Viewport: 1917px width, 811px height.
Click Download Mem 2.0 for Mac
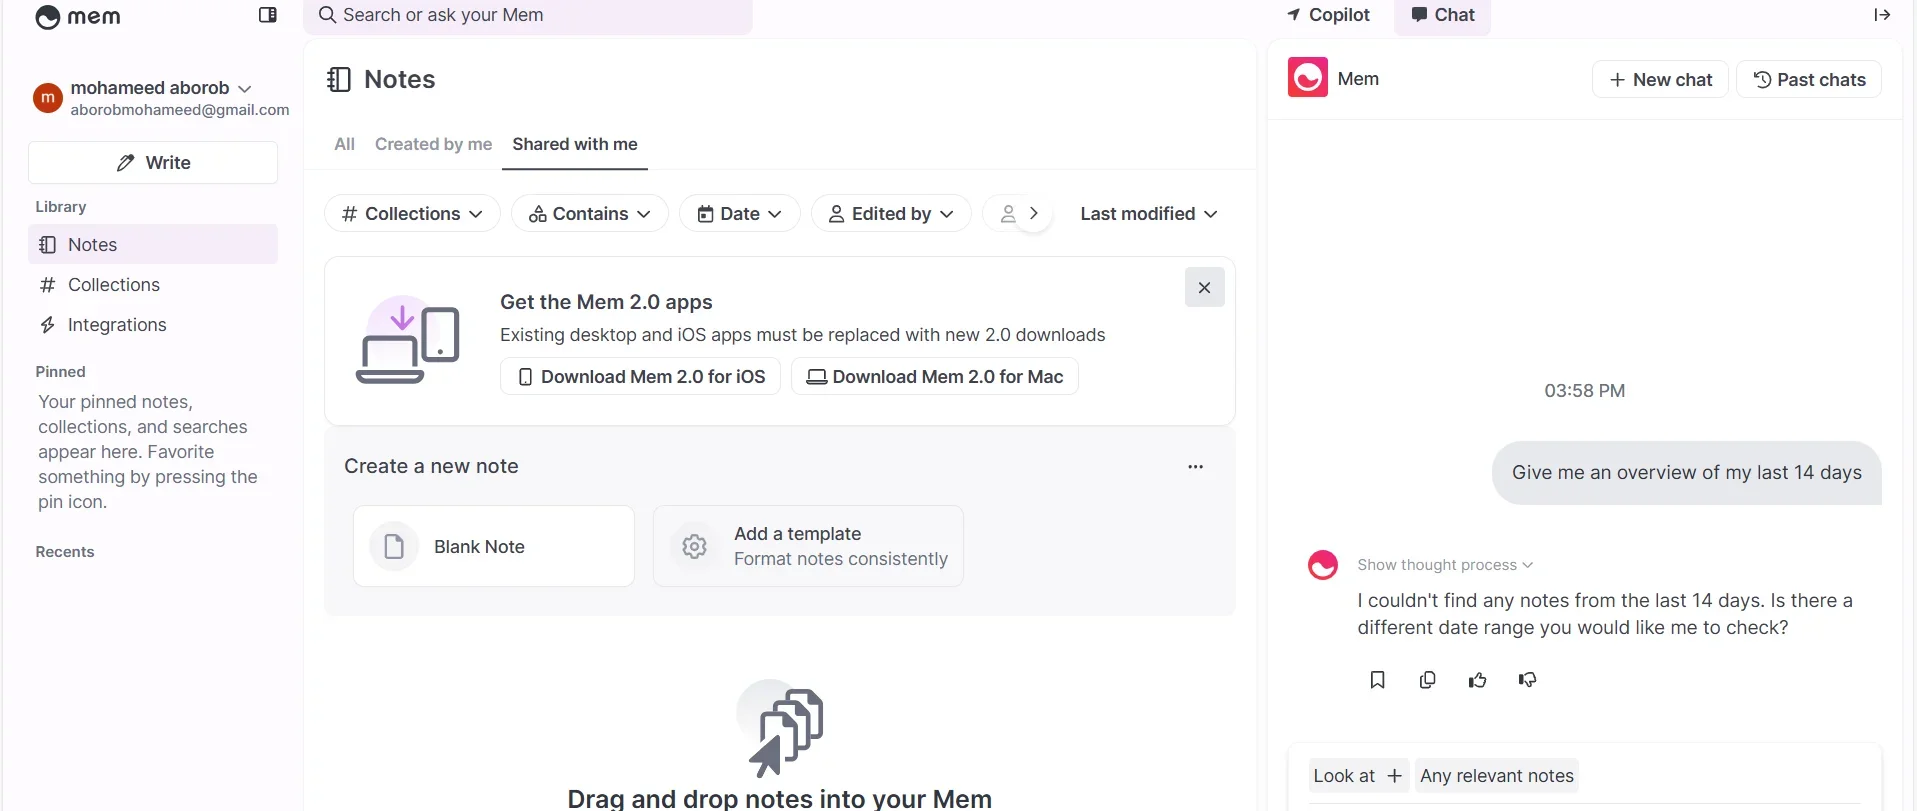pyautogui.click(x=934, y=377)
